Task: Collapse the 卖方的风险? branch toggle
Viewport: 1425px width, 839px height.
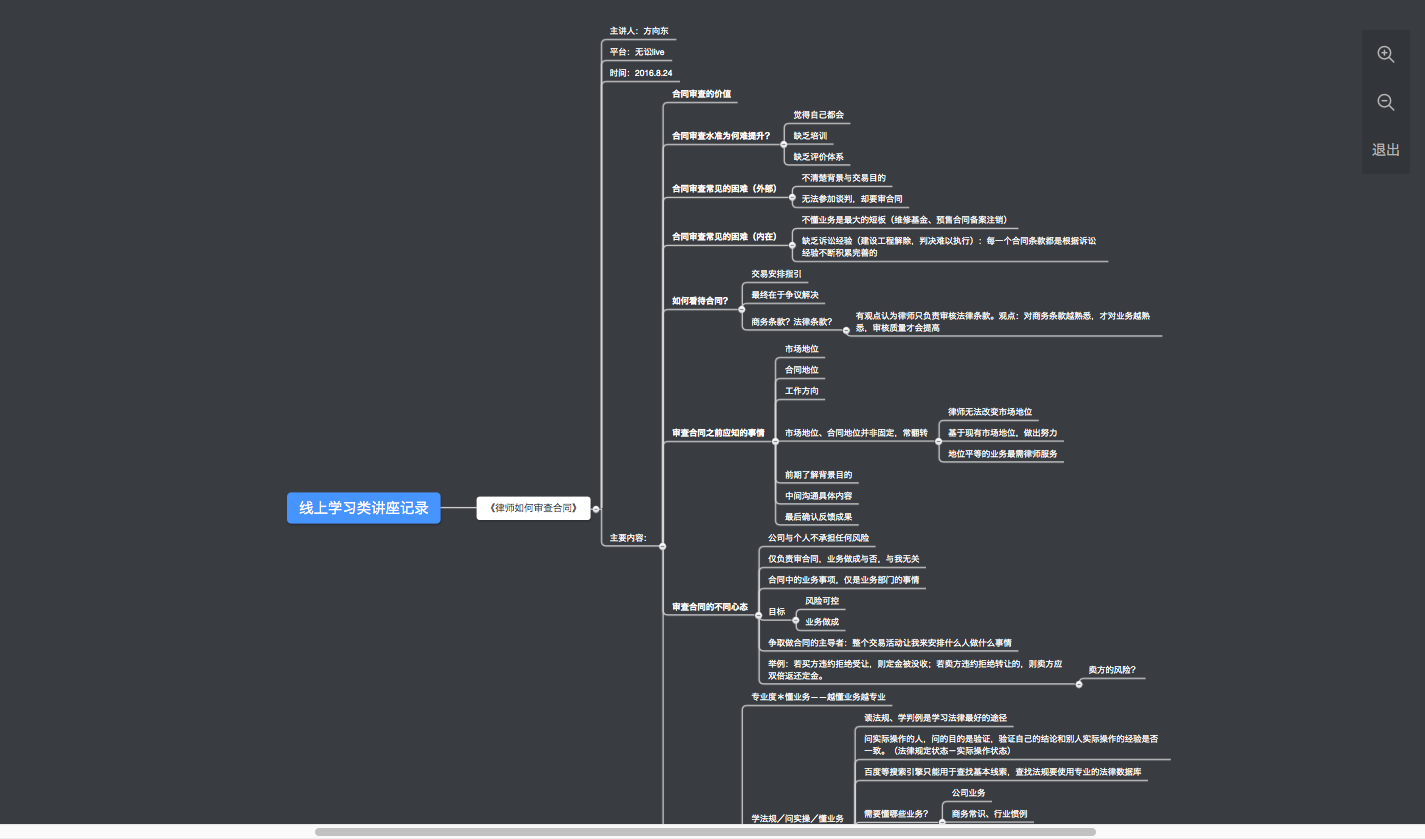Action: (x=1078, y=685)
